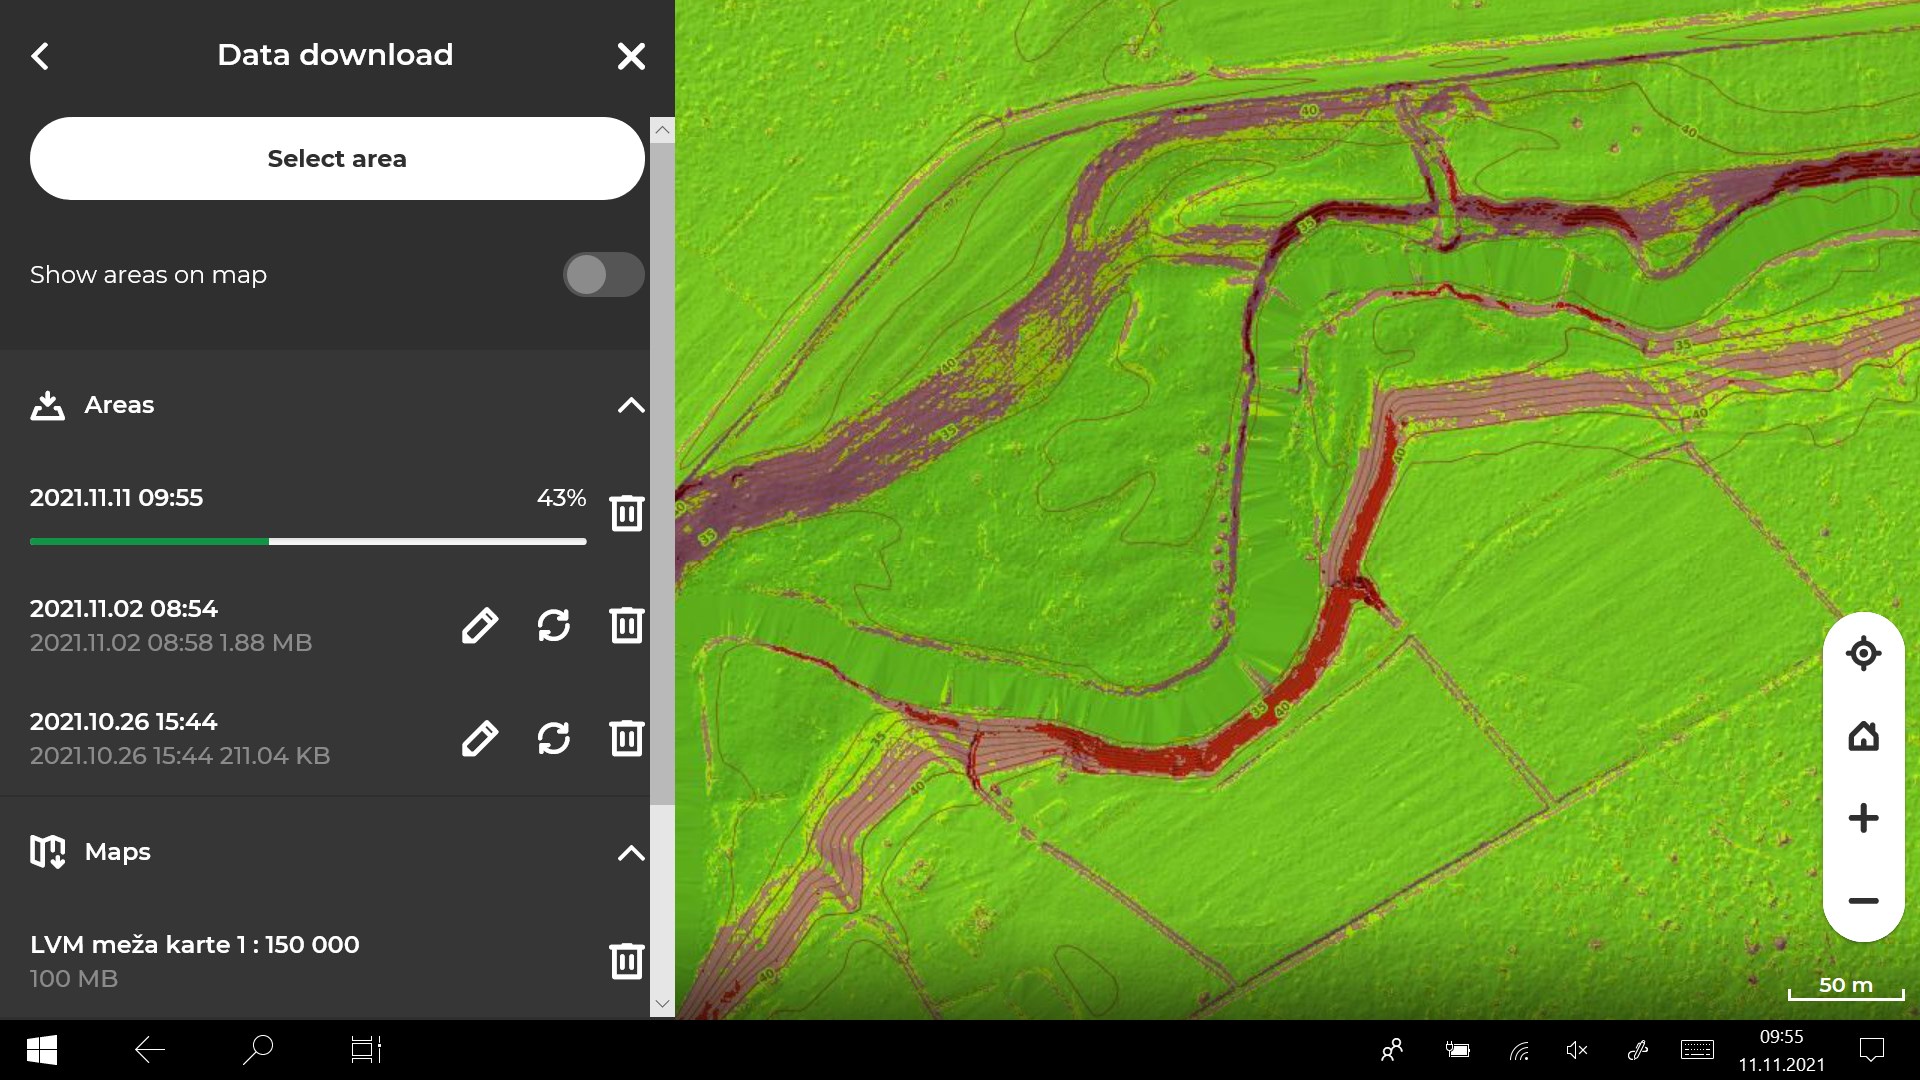Click the home extent icon on the map
Viewport: 1920px width, 1080px height.
click(1863, 737)
